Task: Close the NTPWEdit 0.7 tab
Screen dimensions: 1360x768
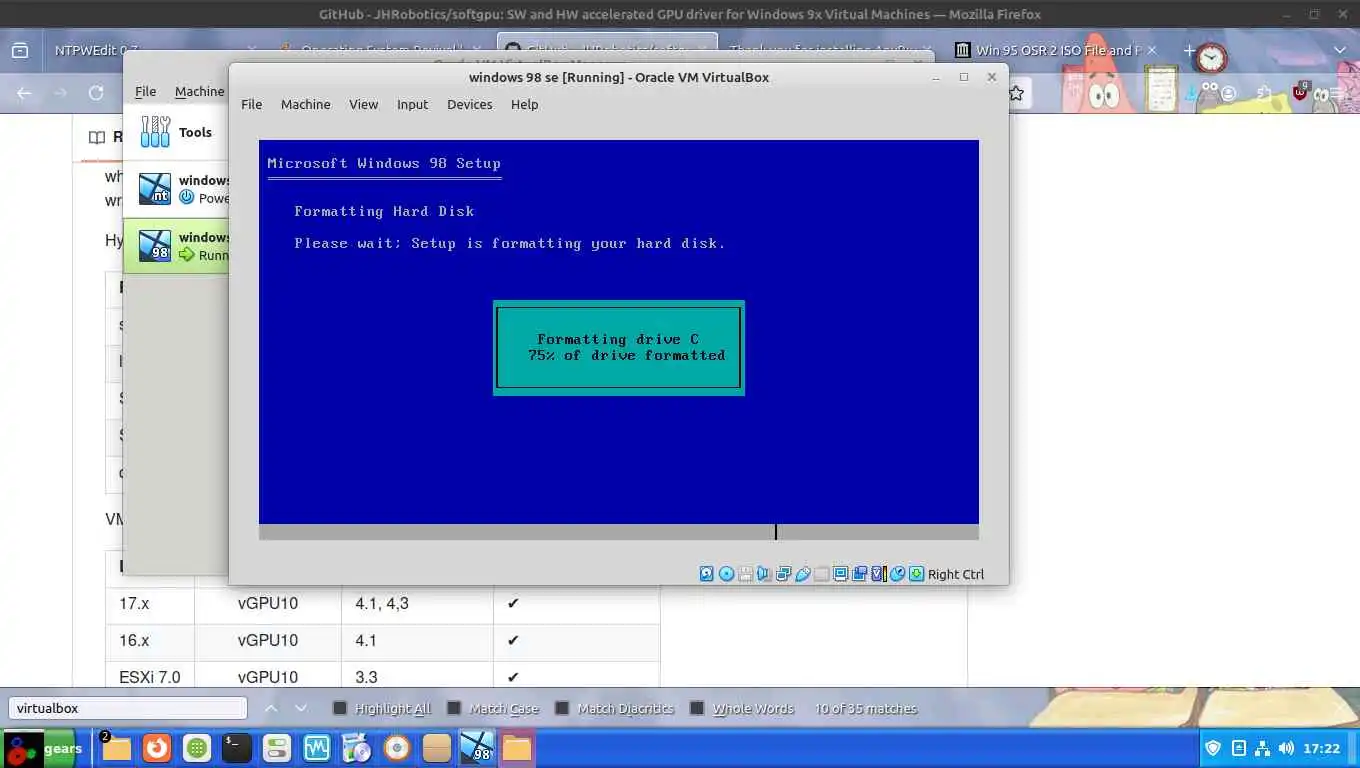Action: [x=250, y=50]
